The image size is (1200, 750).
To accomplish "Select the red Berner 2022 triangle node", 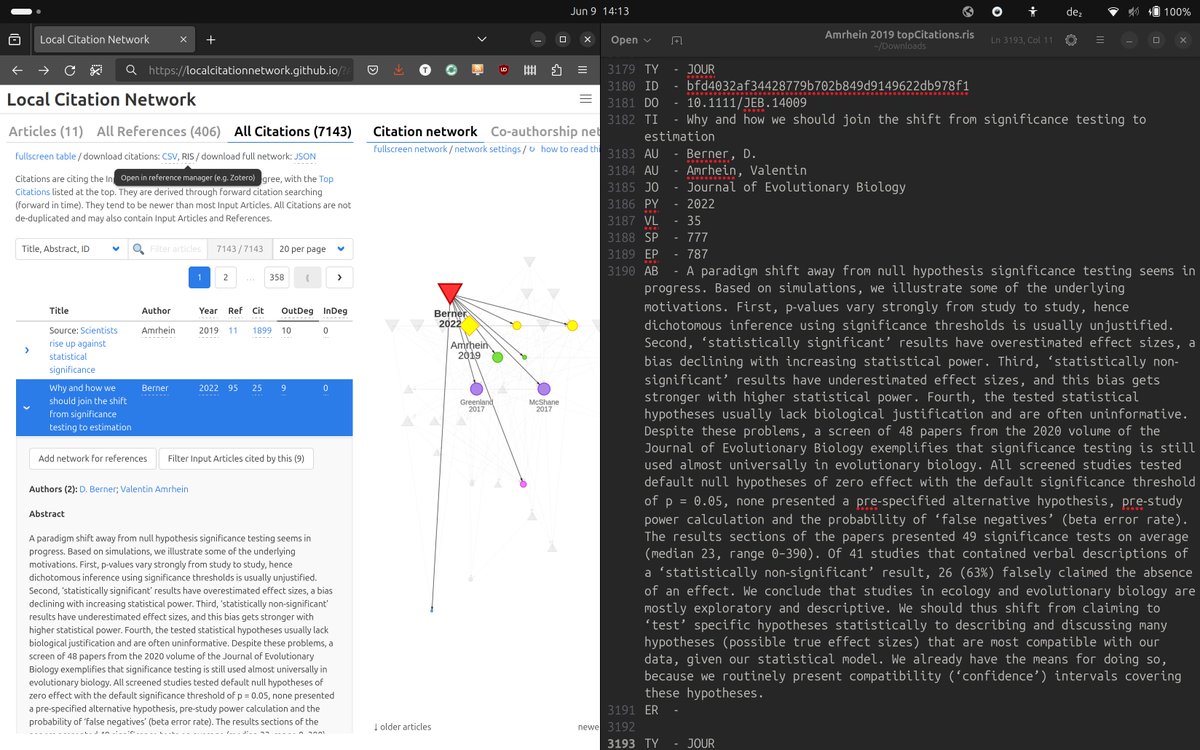I will [450, 293].
